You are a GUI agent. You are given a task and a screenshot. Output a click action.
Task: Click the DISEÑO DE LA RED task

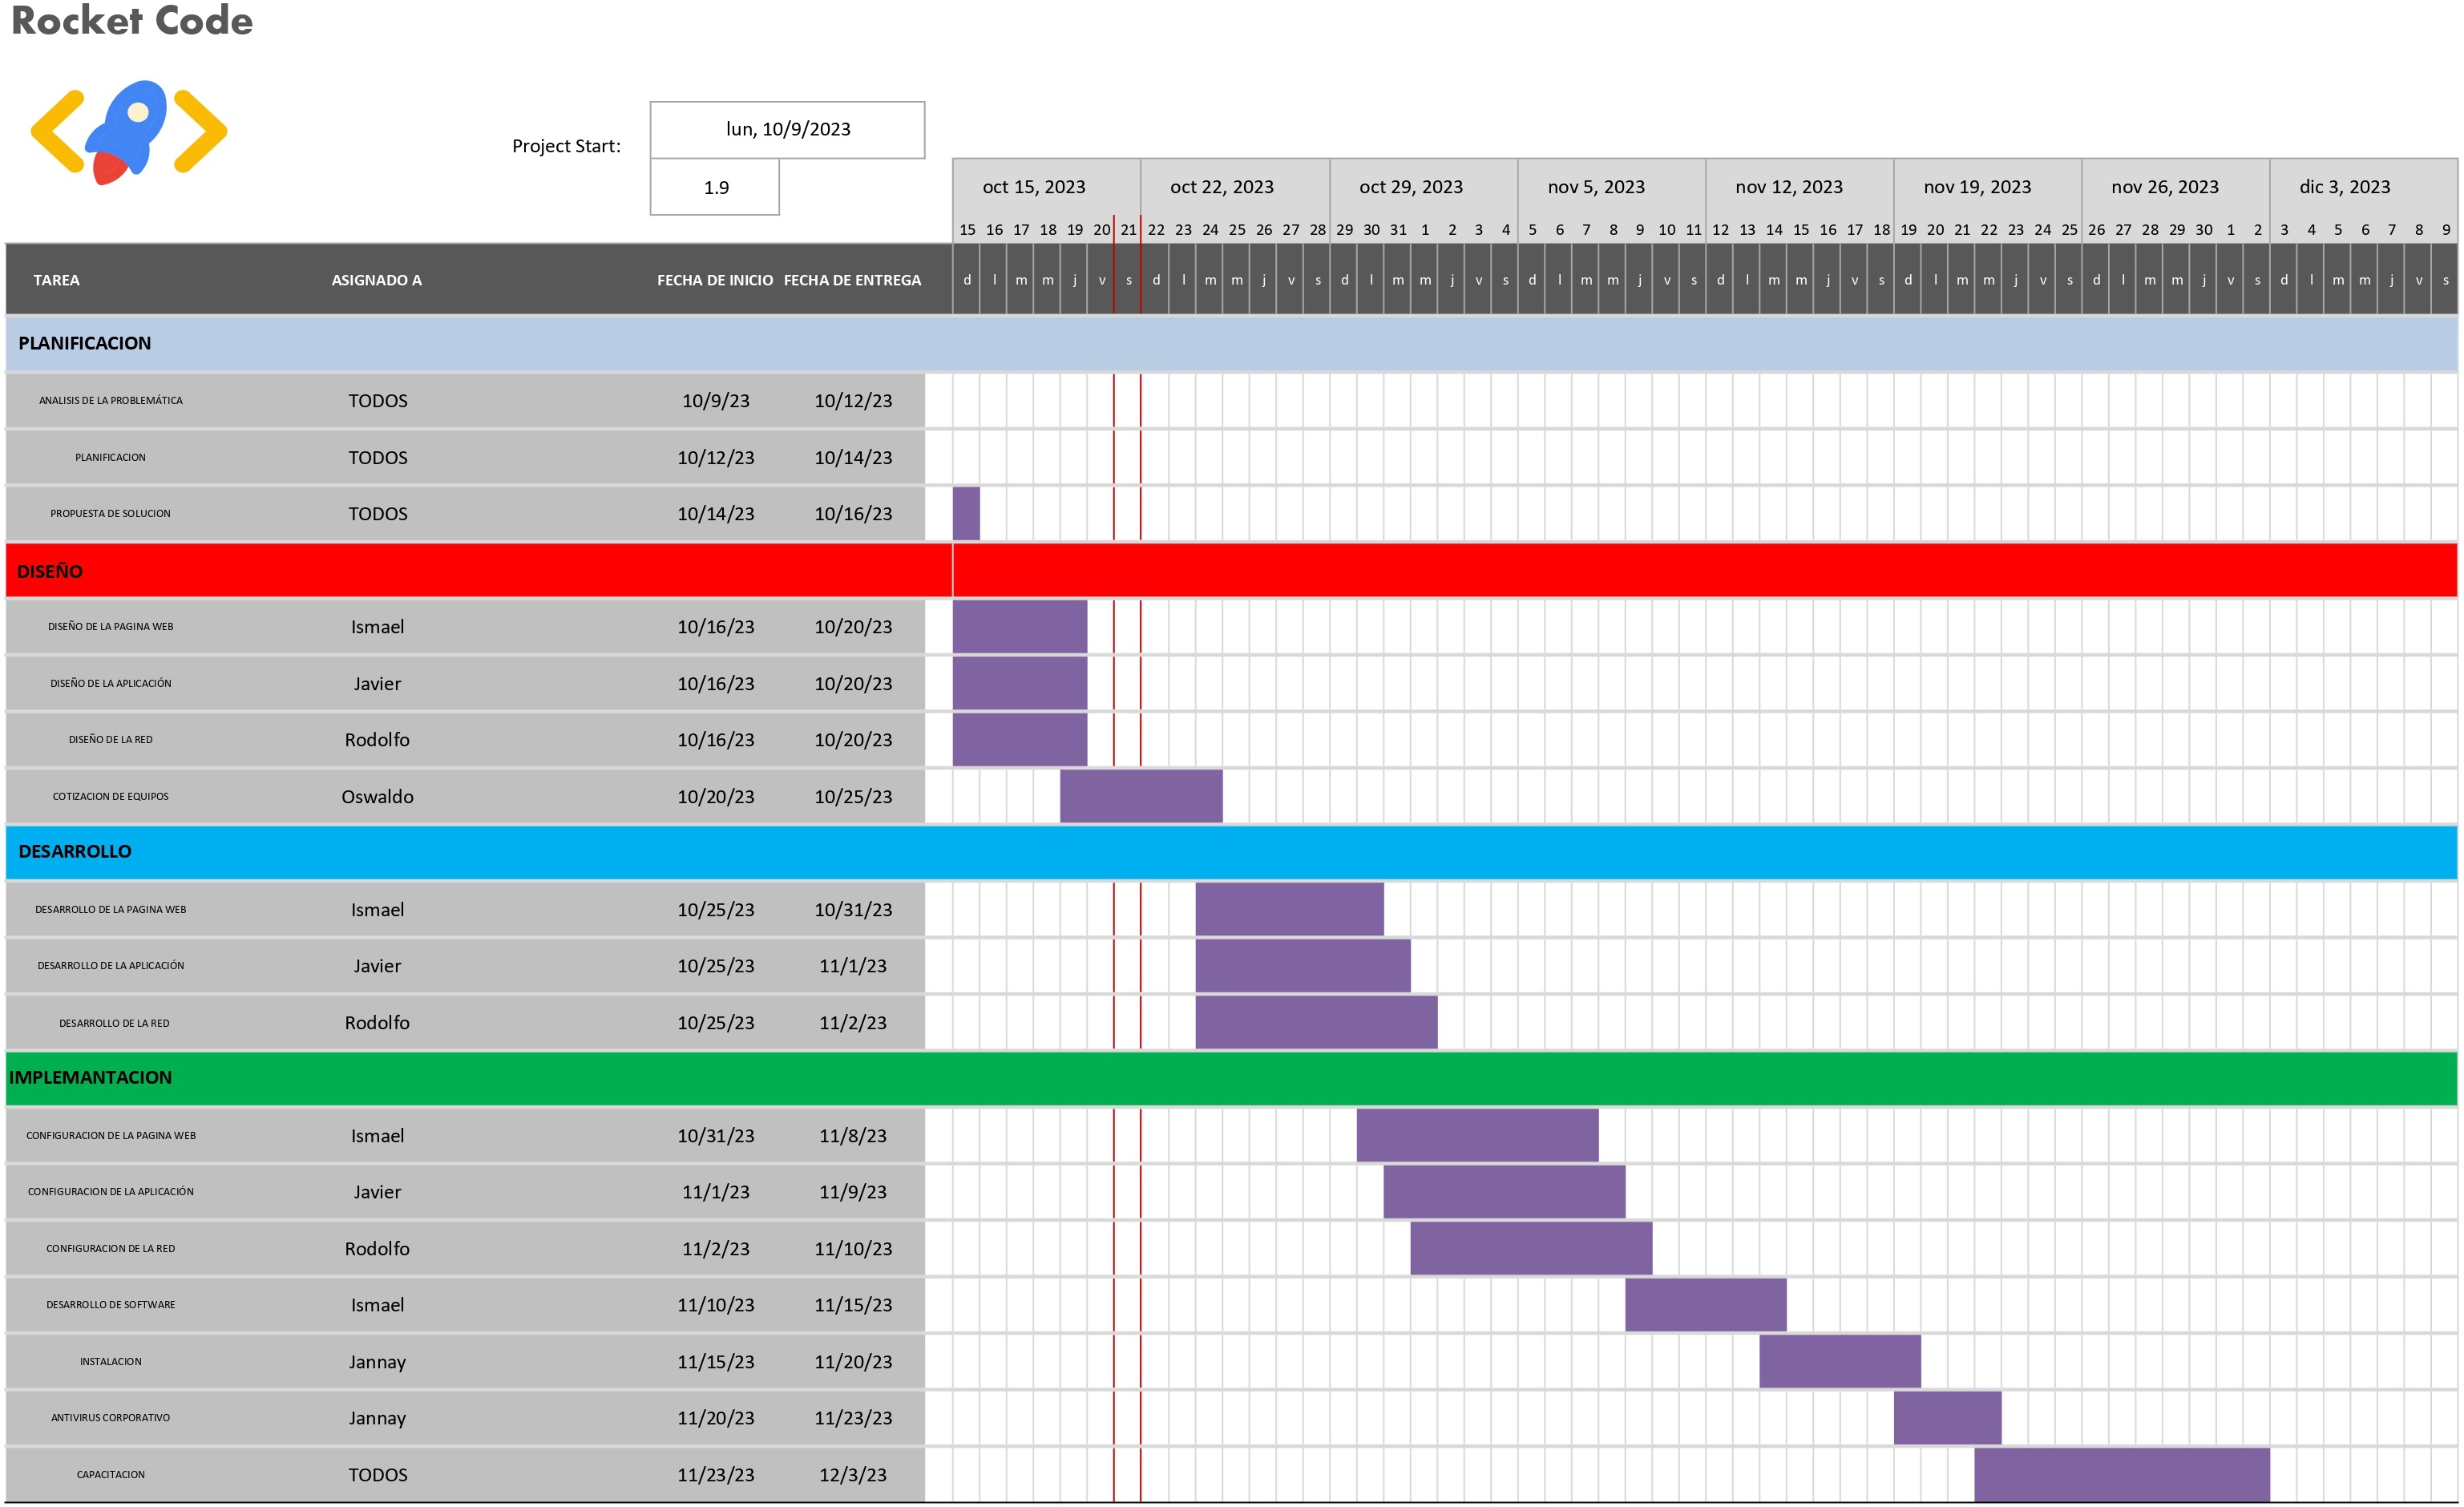click(111, 739)
